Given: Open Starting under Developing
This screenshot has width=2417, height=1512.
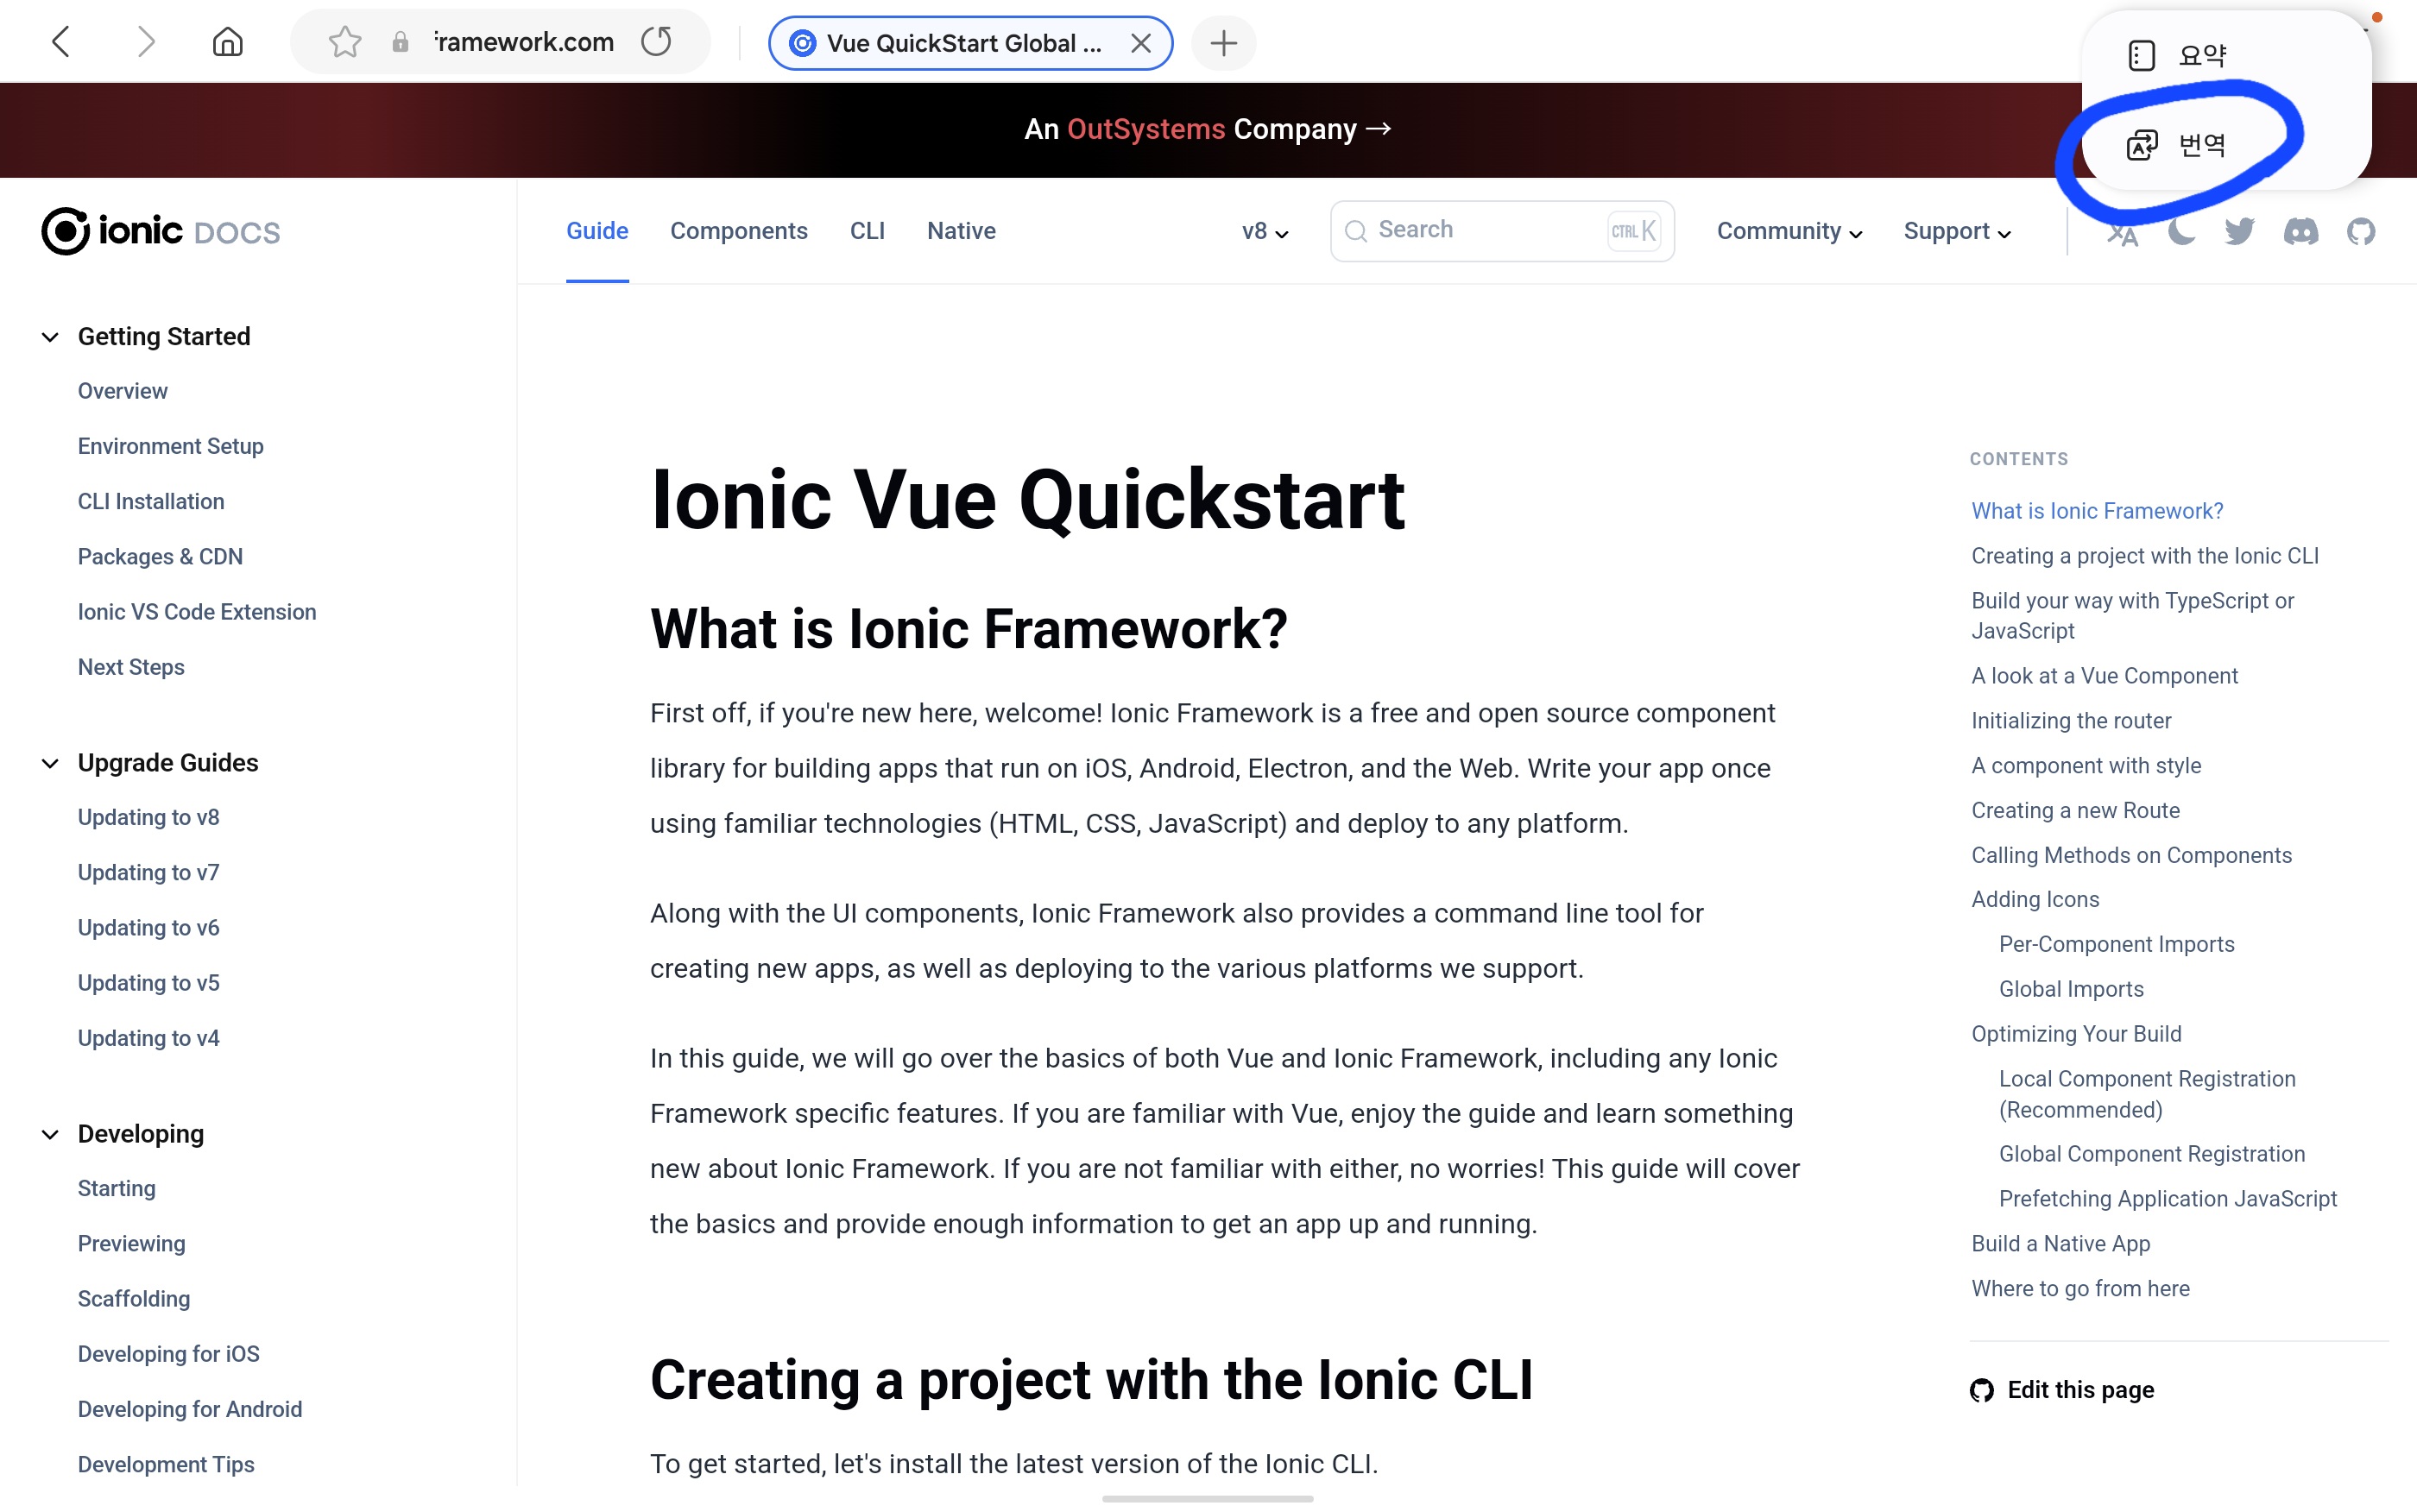Looking at the screenshot, I should coord(117,1189).
